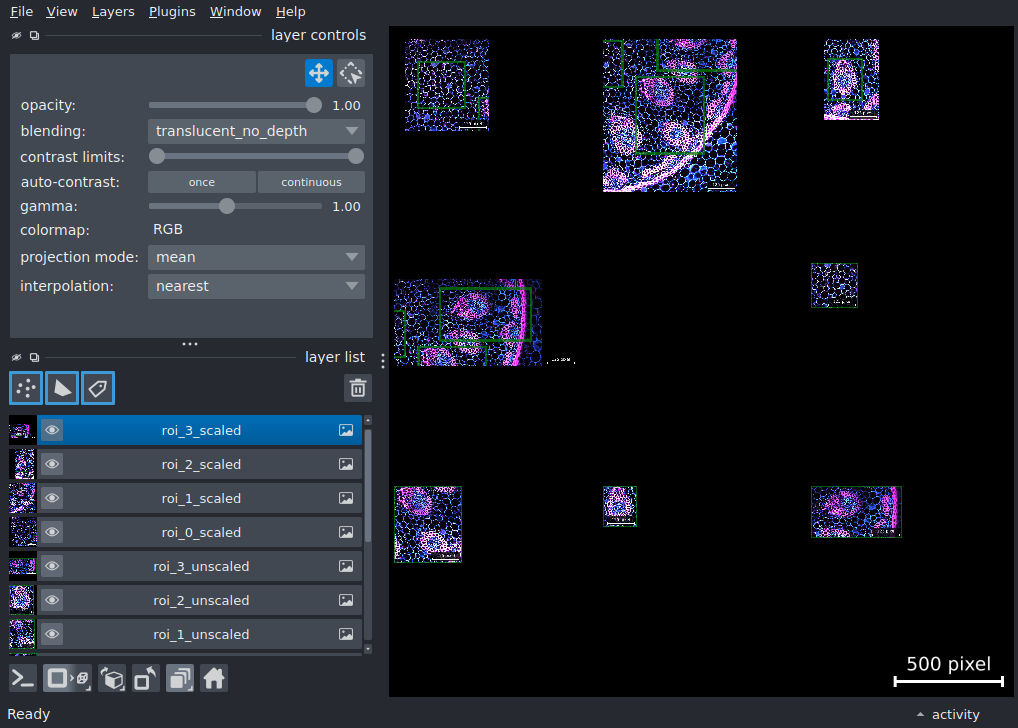Delete selected layer with trash icon
This screenshot has height=728, width=1018.
[x=358, y=388]
